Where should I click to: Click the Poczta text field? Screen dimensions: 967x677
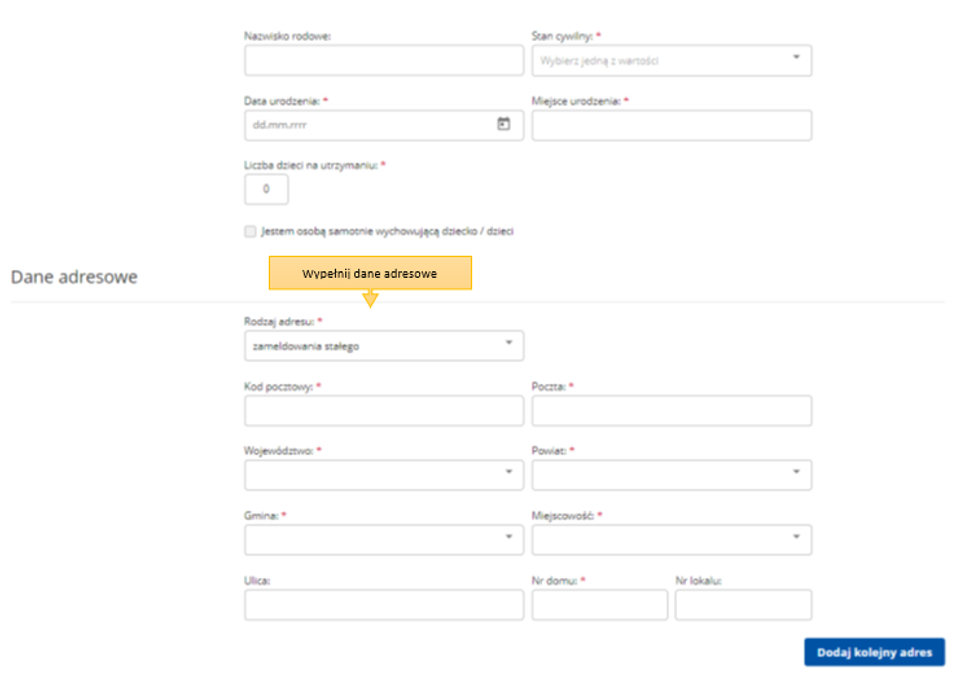click(x=672, y=411)
